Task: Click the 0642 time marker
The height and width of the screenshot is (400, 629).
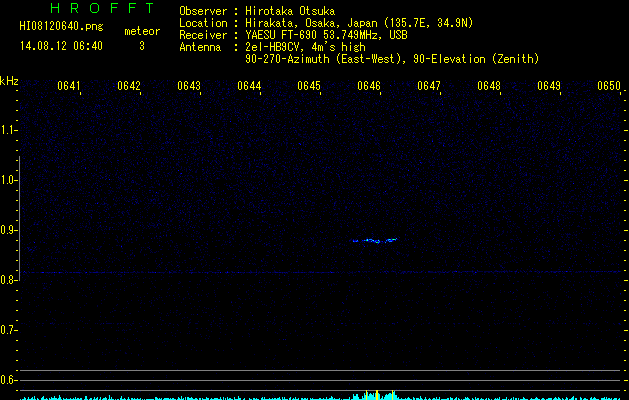Action: point(129,86)
